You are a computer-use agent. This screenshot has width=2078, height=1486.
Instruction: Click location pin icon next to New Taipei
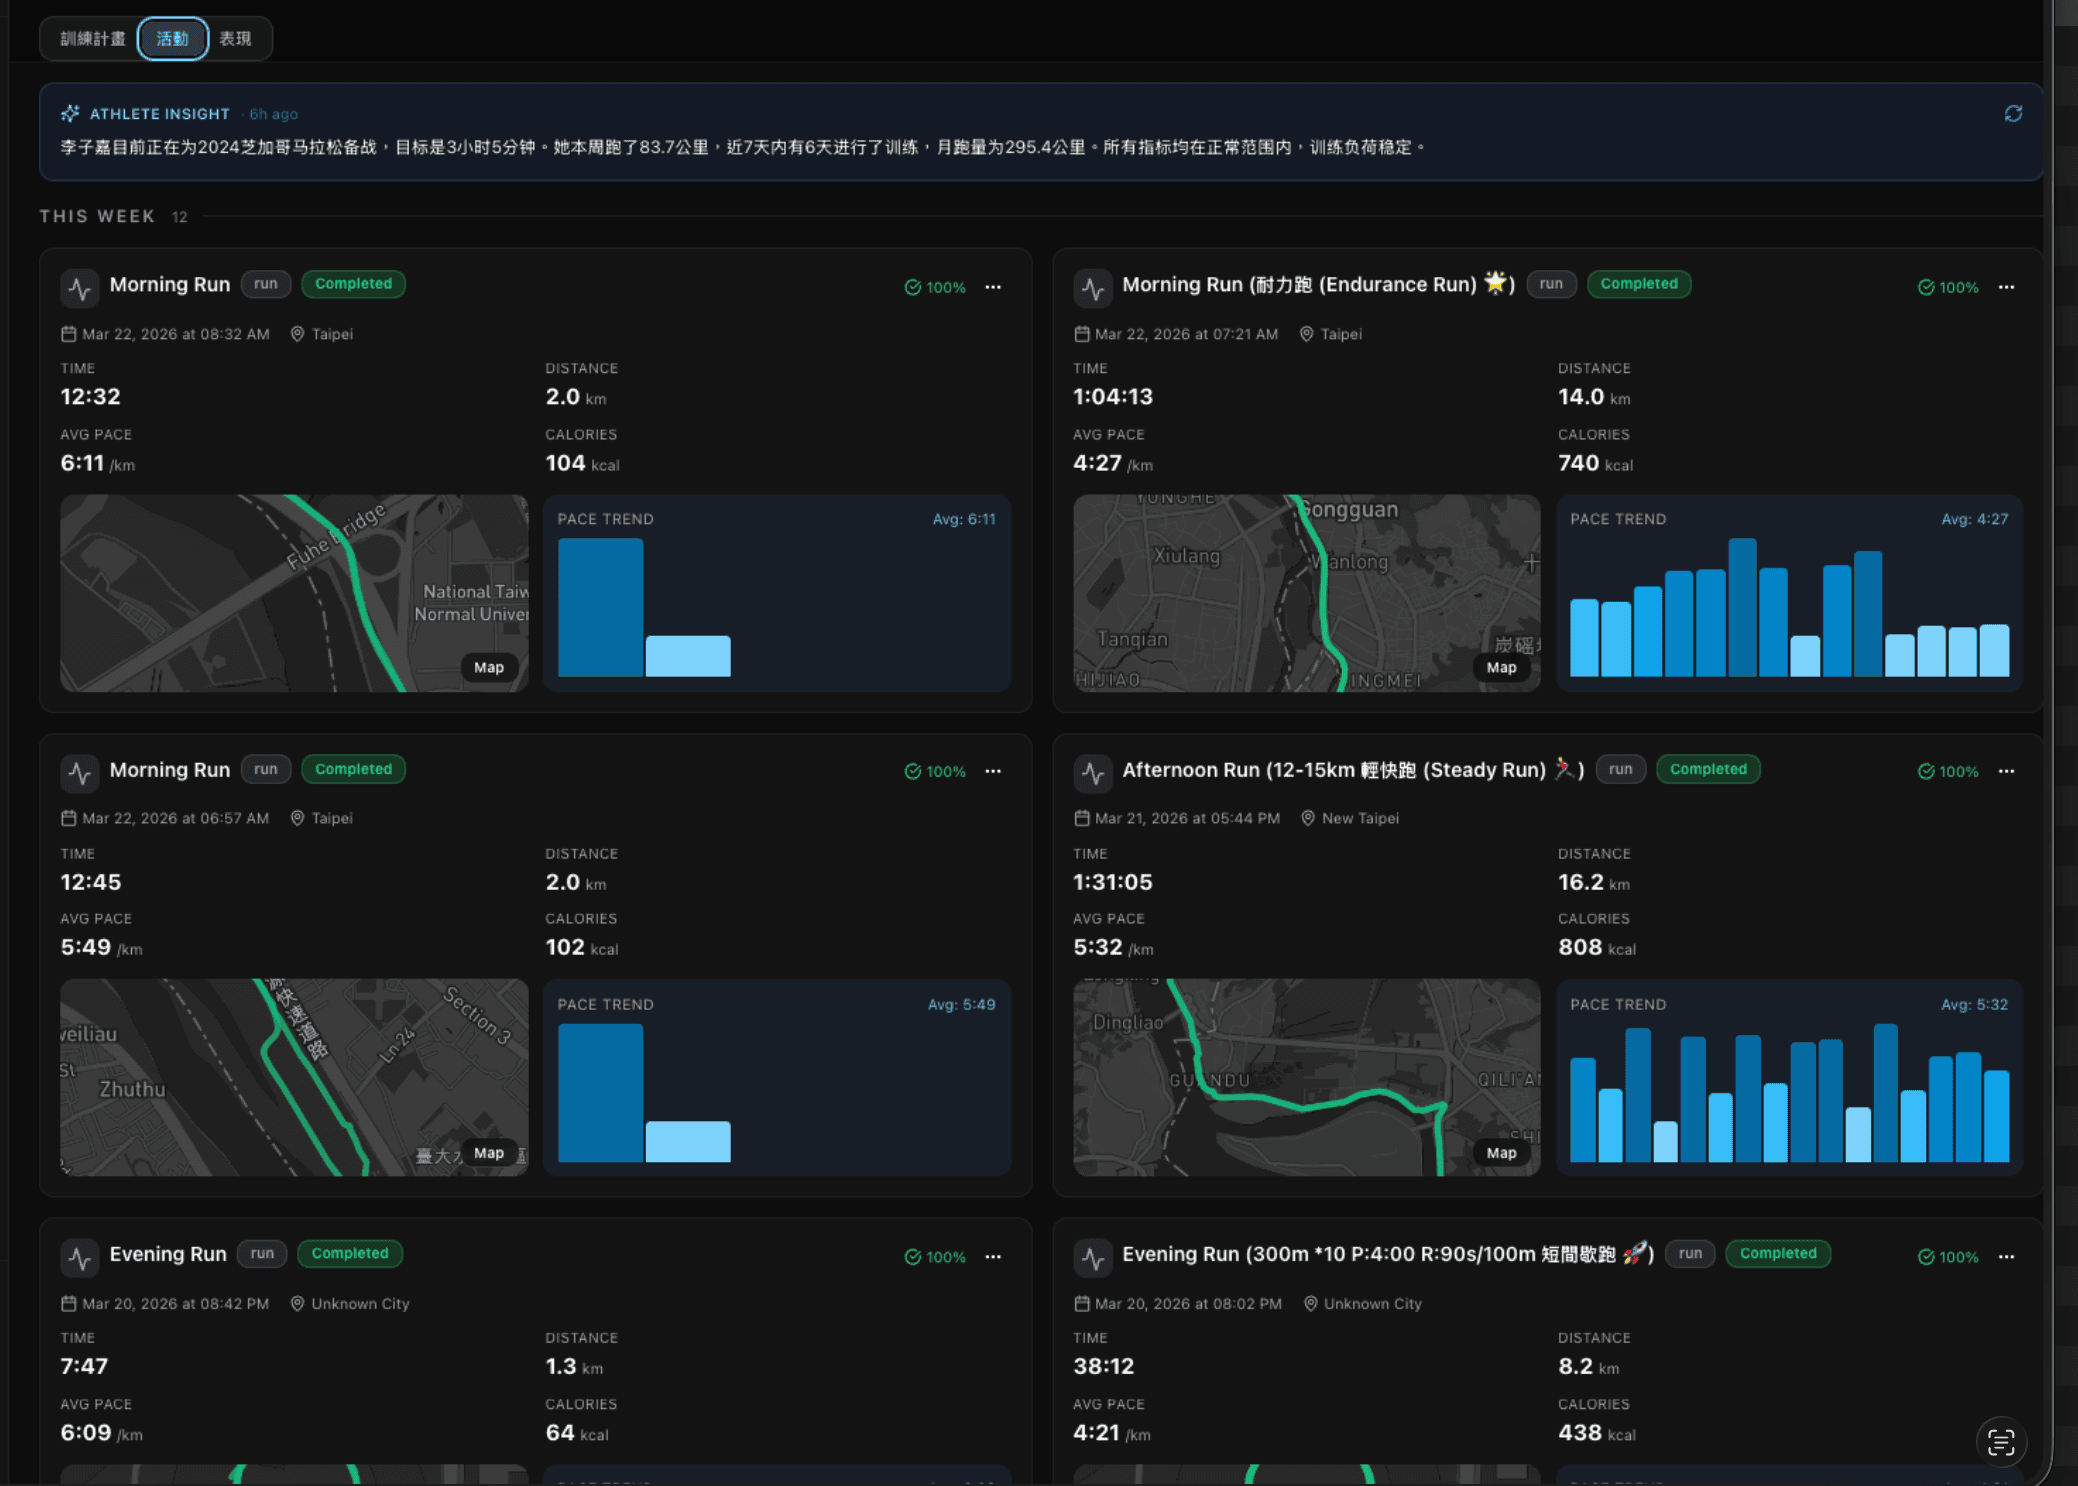(x=1307, y=818)
